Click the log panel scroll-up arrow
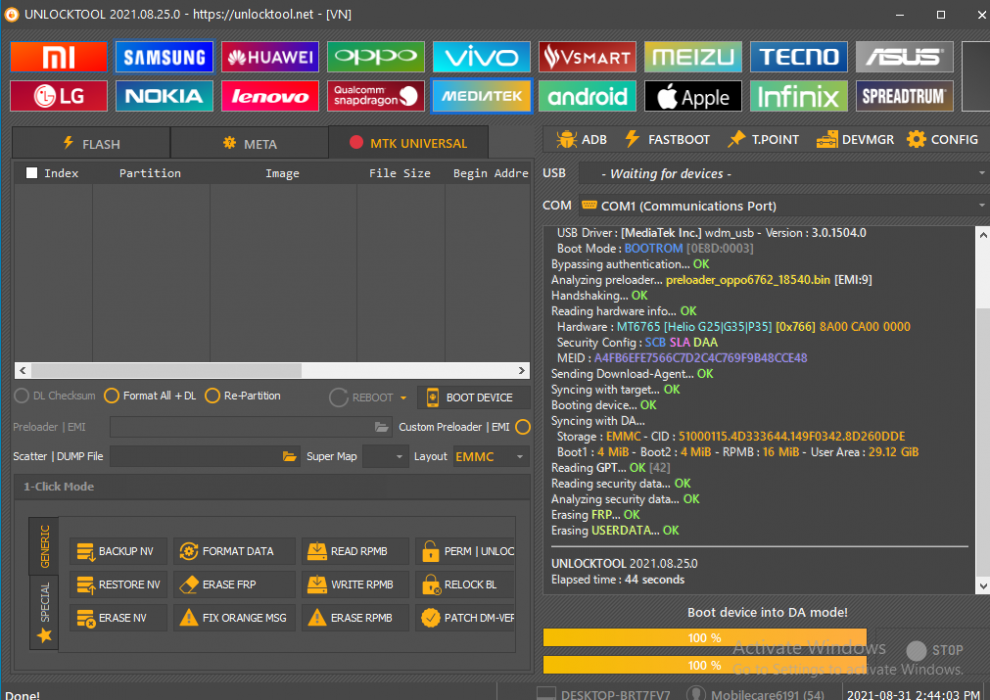Image resolution: width=990 pixels, height=700 pixels. [x=983, y=235]
